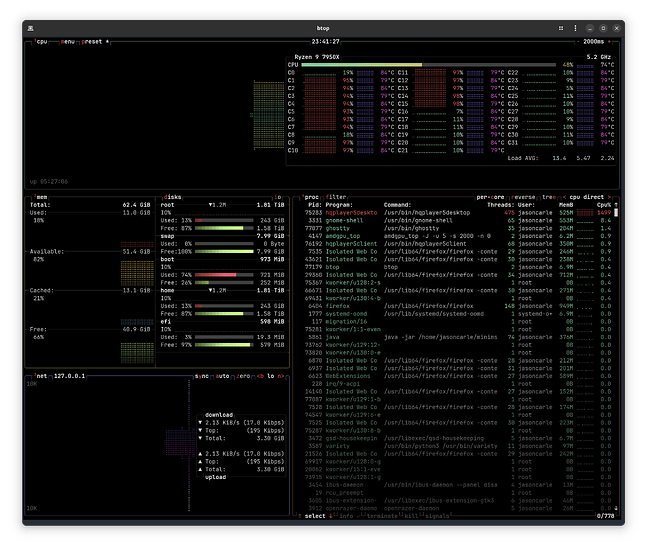Viewport: 646px width, 550px height.
Task: Click the total CPU usage bar
Action: 428,65
